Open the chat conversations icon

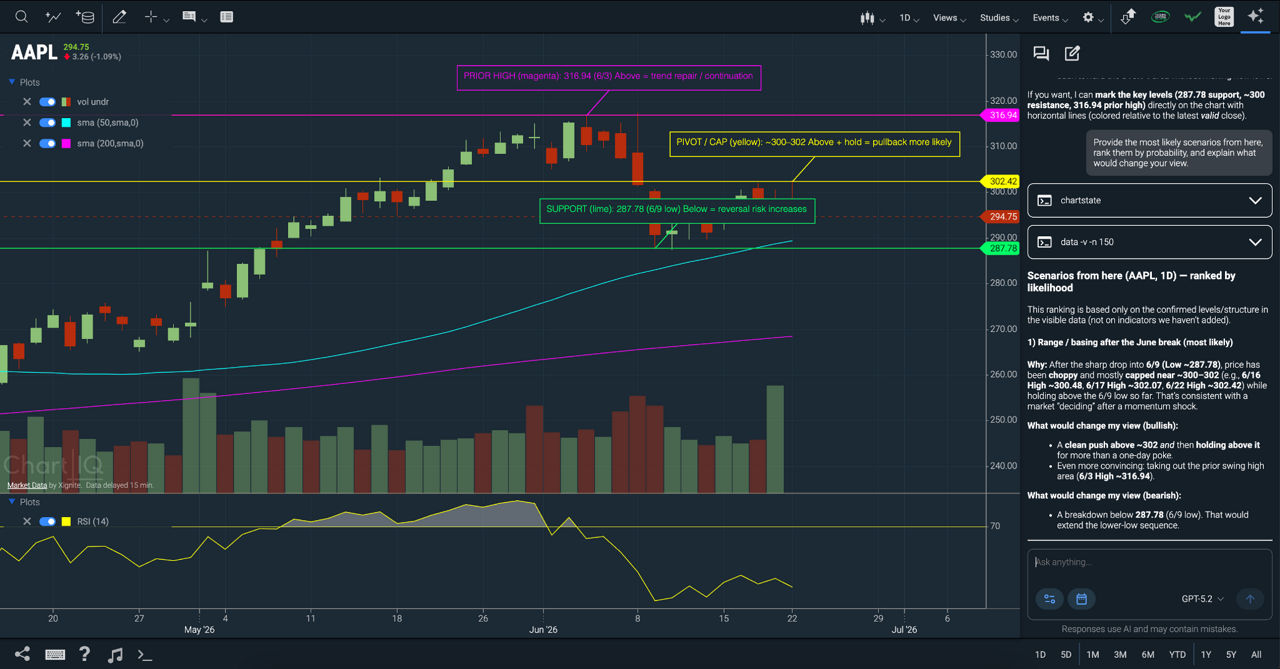pyautogui.click(x=1041, y=54)
